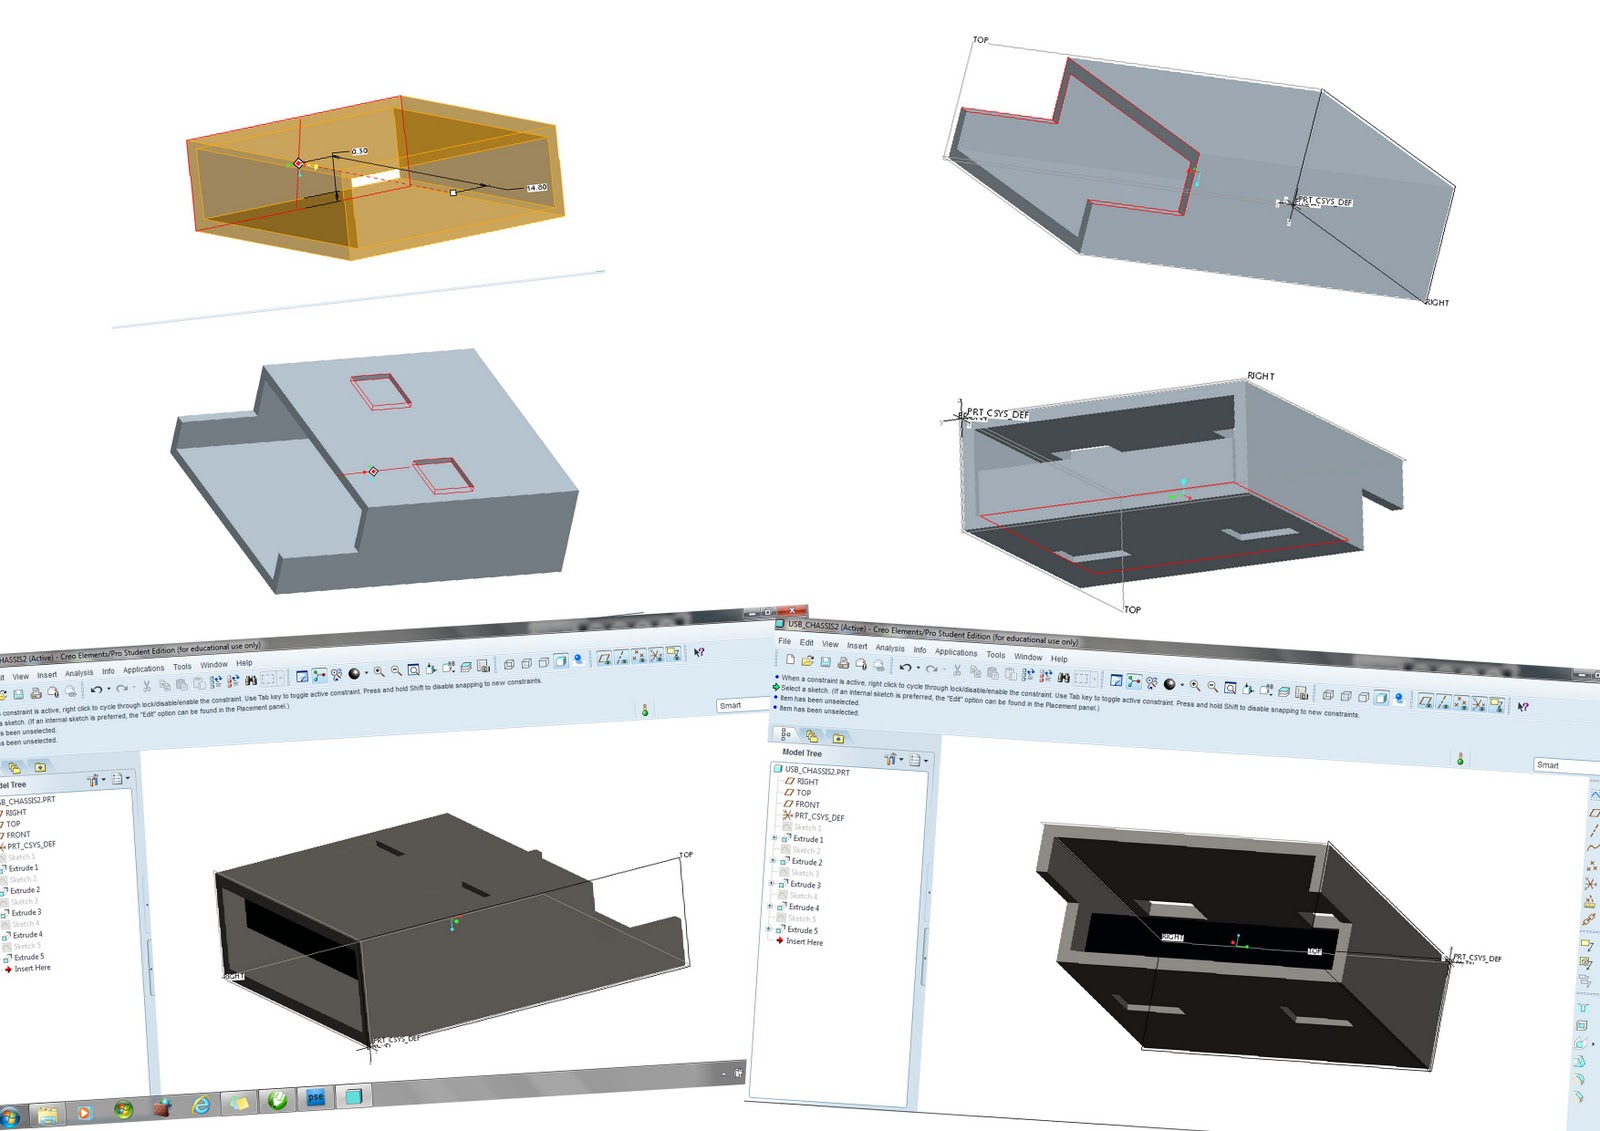Activate the Zoom In magnifier icon
This screenshot has width=1600, height=1131.
(1195, 686)
